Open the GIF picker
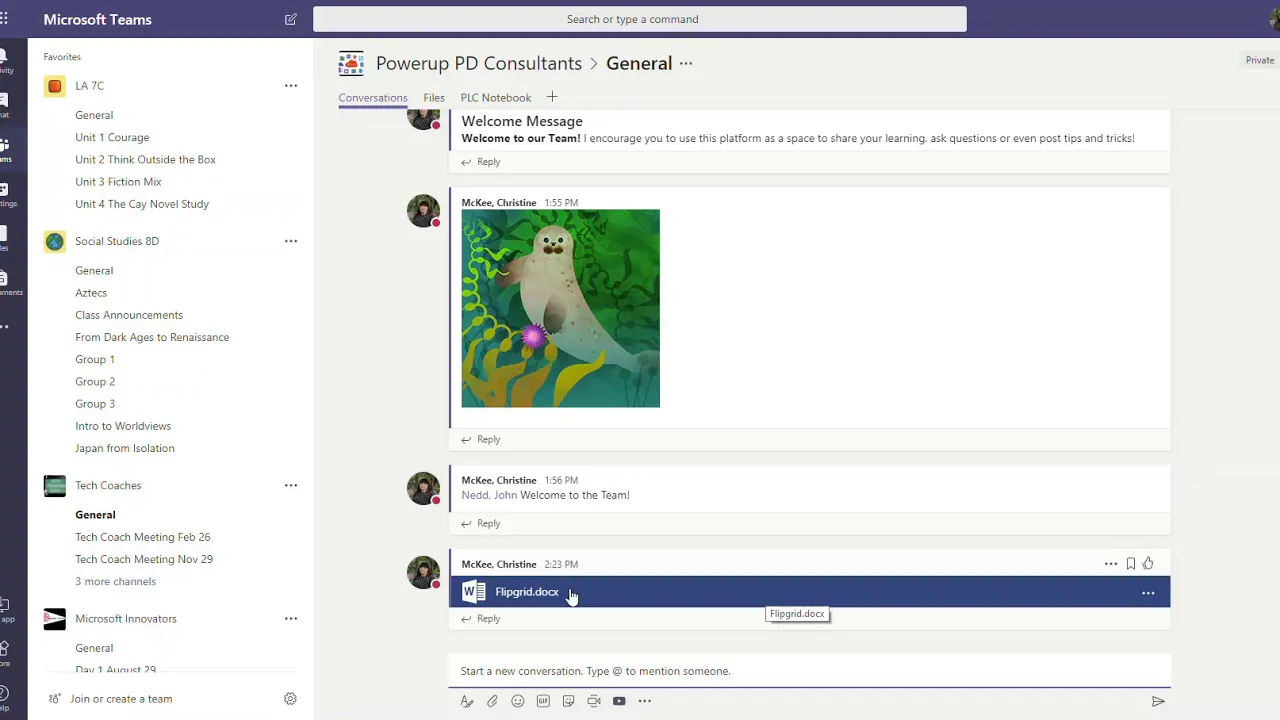 click(x=543, y=701)
